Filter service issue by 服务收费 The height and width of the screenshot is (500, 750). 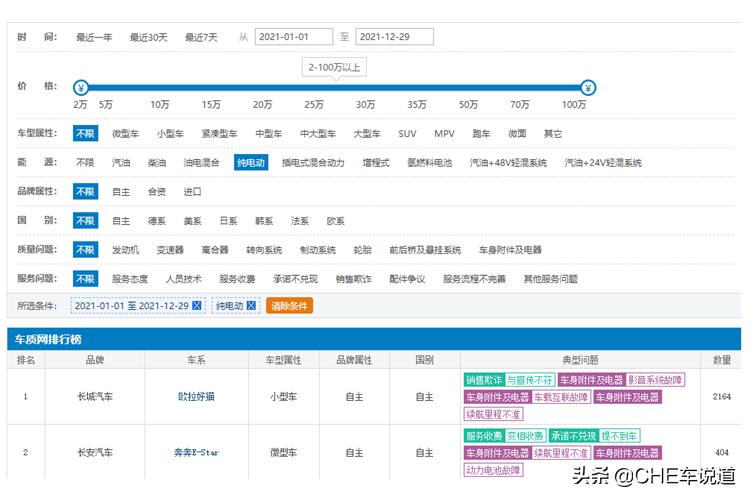(x=237, y=279)
